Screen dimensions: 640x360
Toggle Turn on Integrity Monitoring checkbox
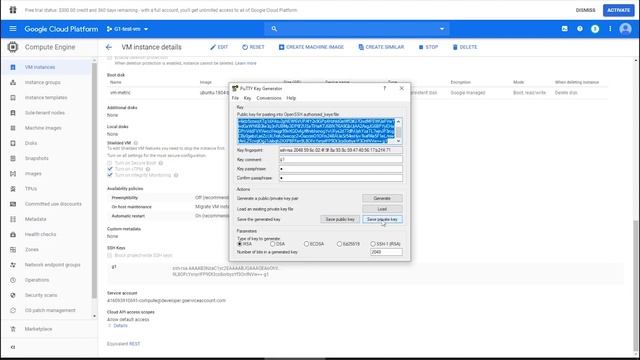click(110, 175)
